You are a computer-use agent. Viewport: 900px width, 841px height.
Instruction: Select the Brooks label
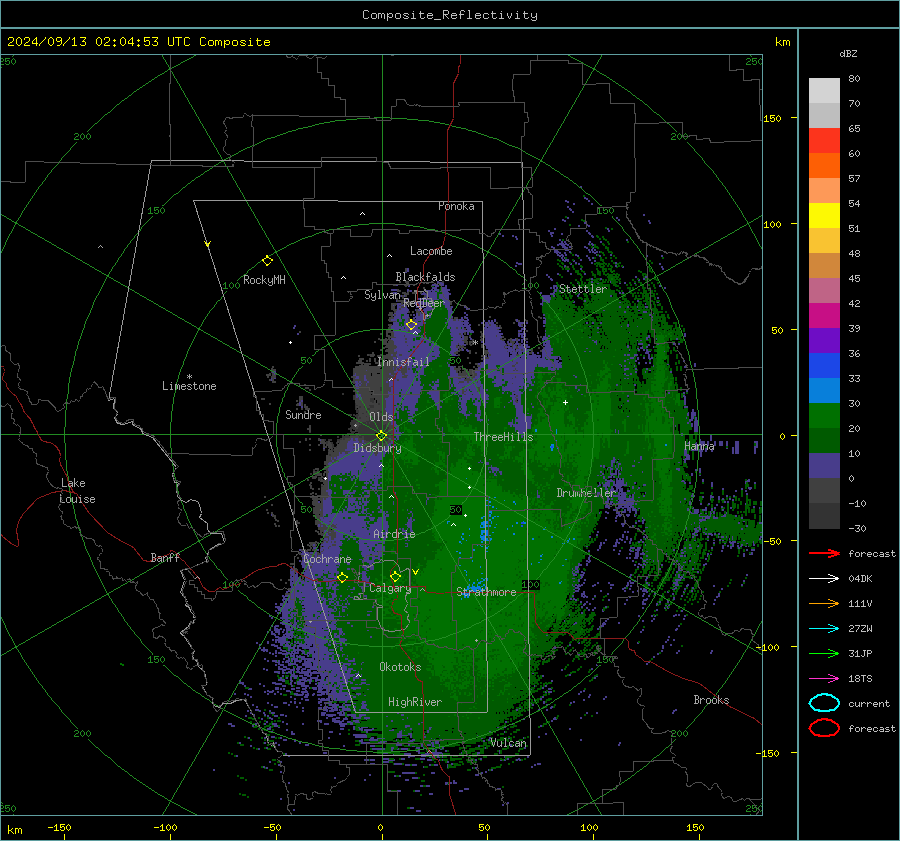click(x=711, y=700)
